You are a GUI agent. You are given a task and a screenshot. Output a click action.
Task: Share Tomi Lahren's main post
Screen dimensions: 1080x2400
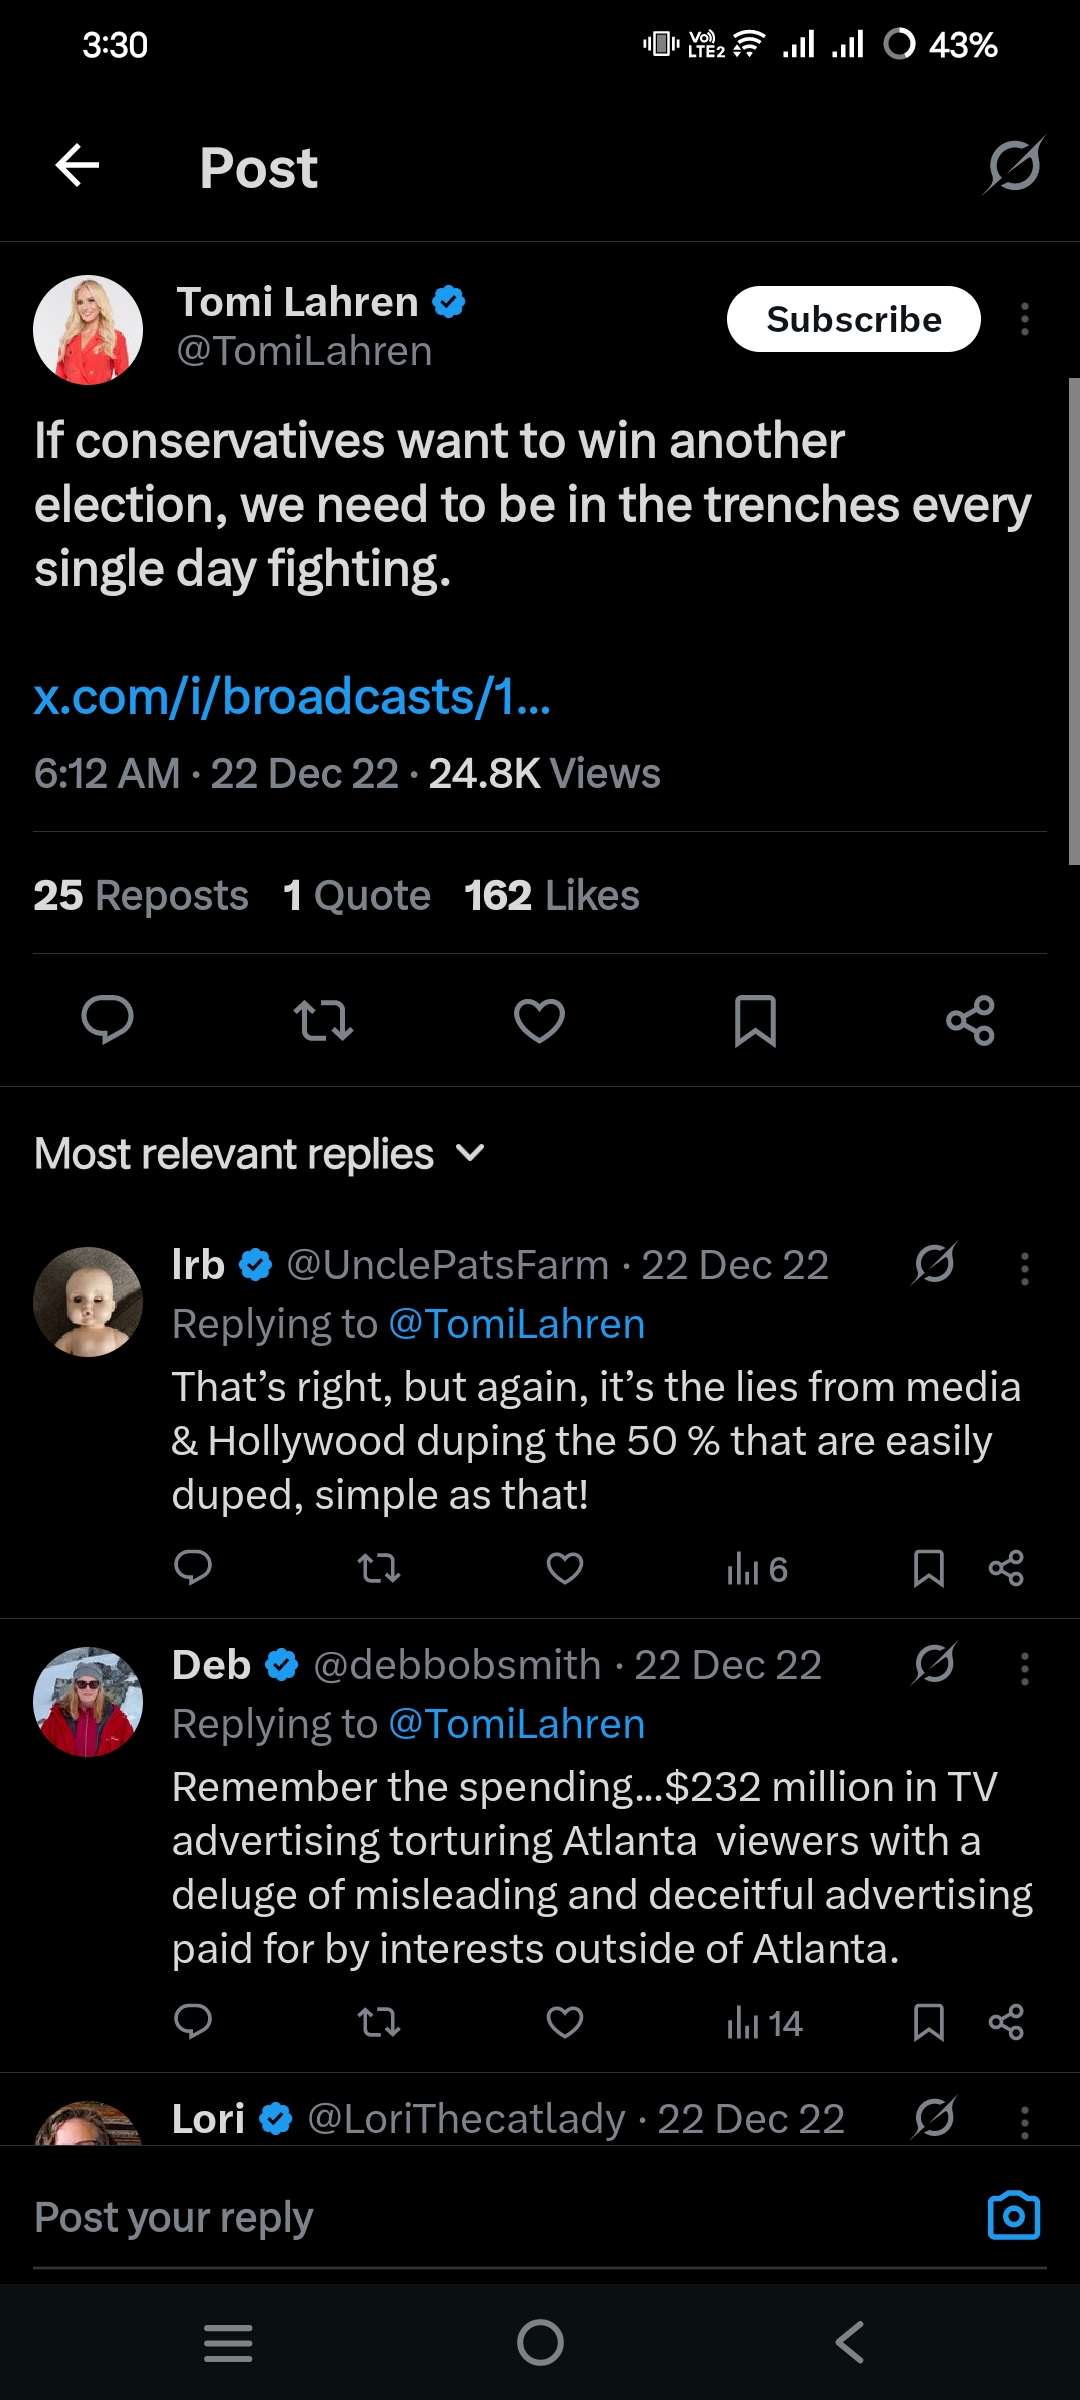970,1021
